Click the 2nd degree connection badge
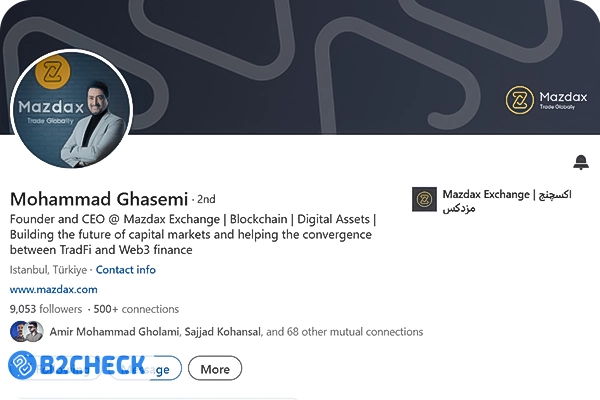Viewport: 600px width, 400px height. tap(206, 199)
